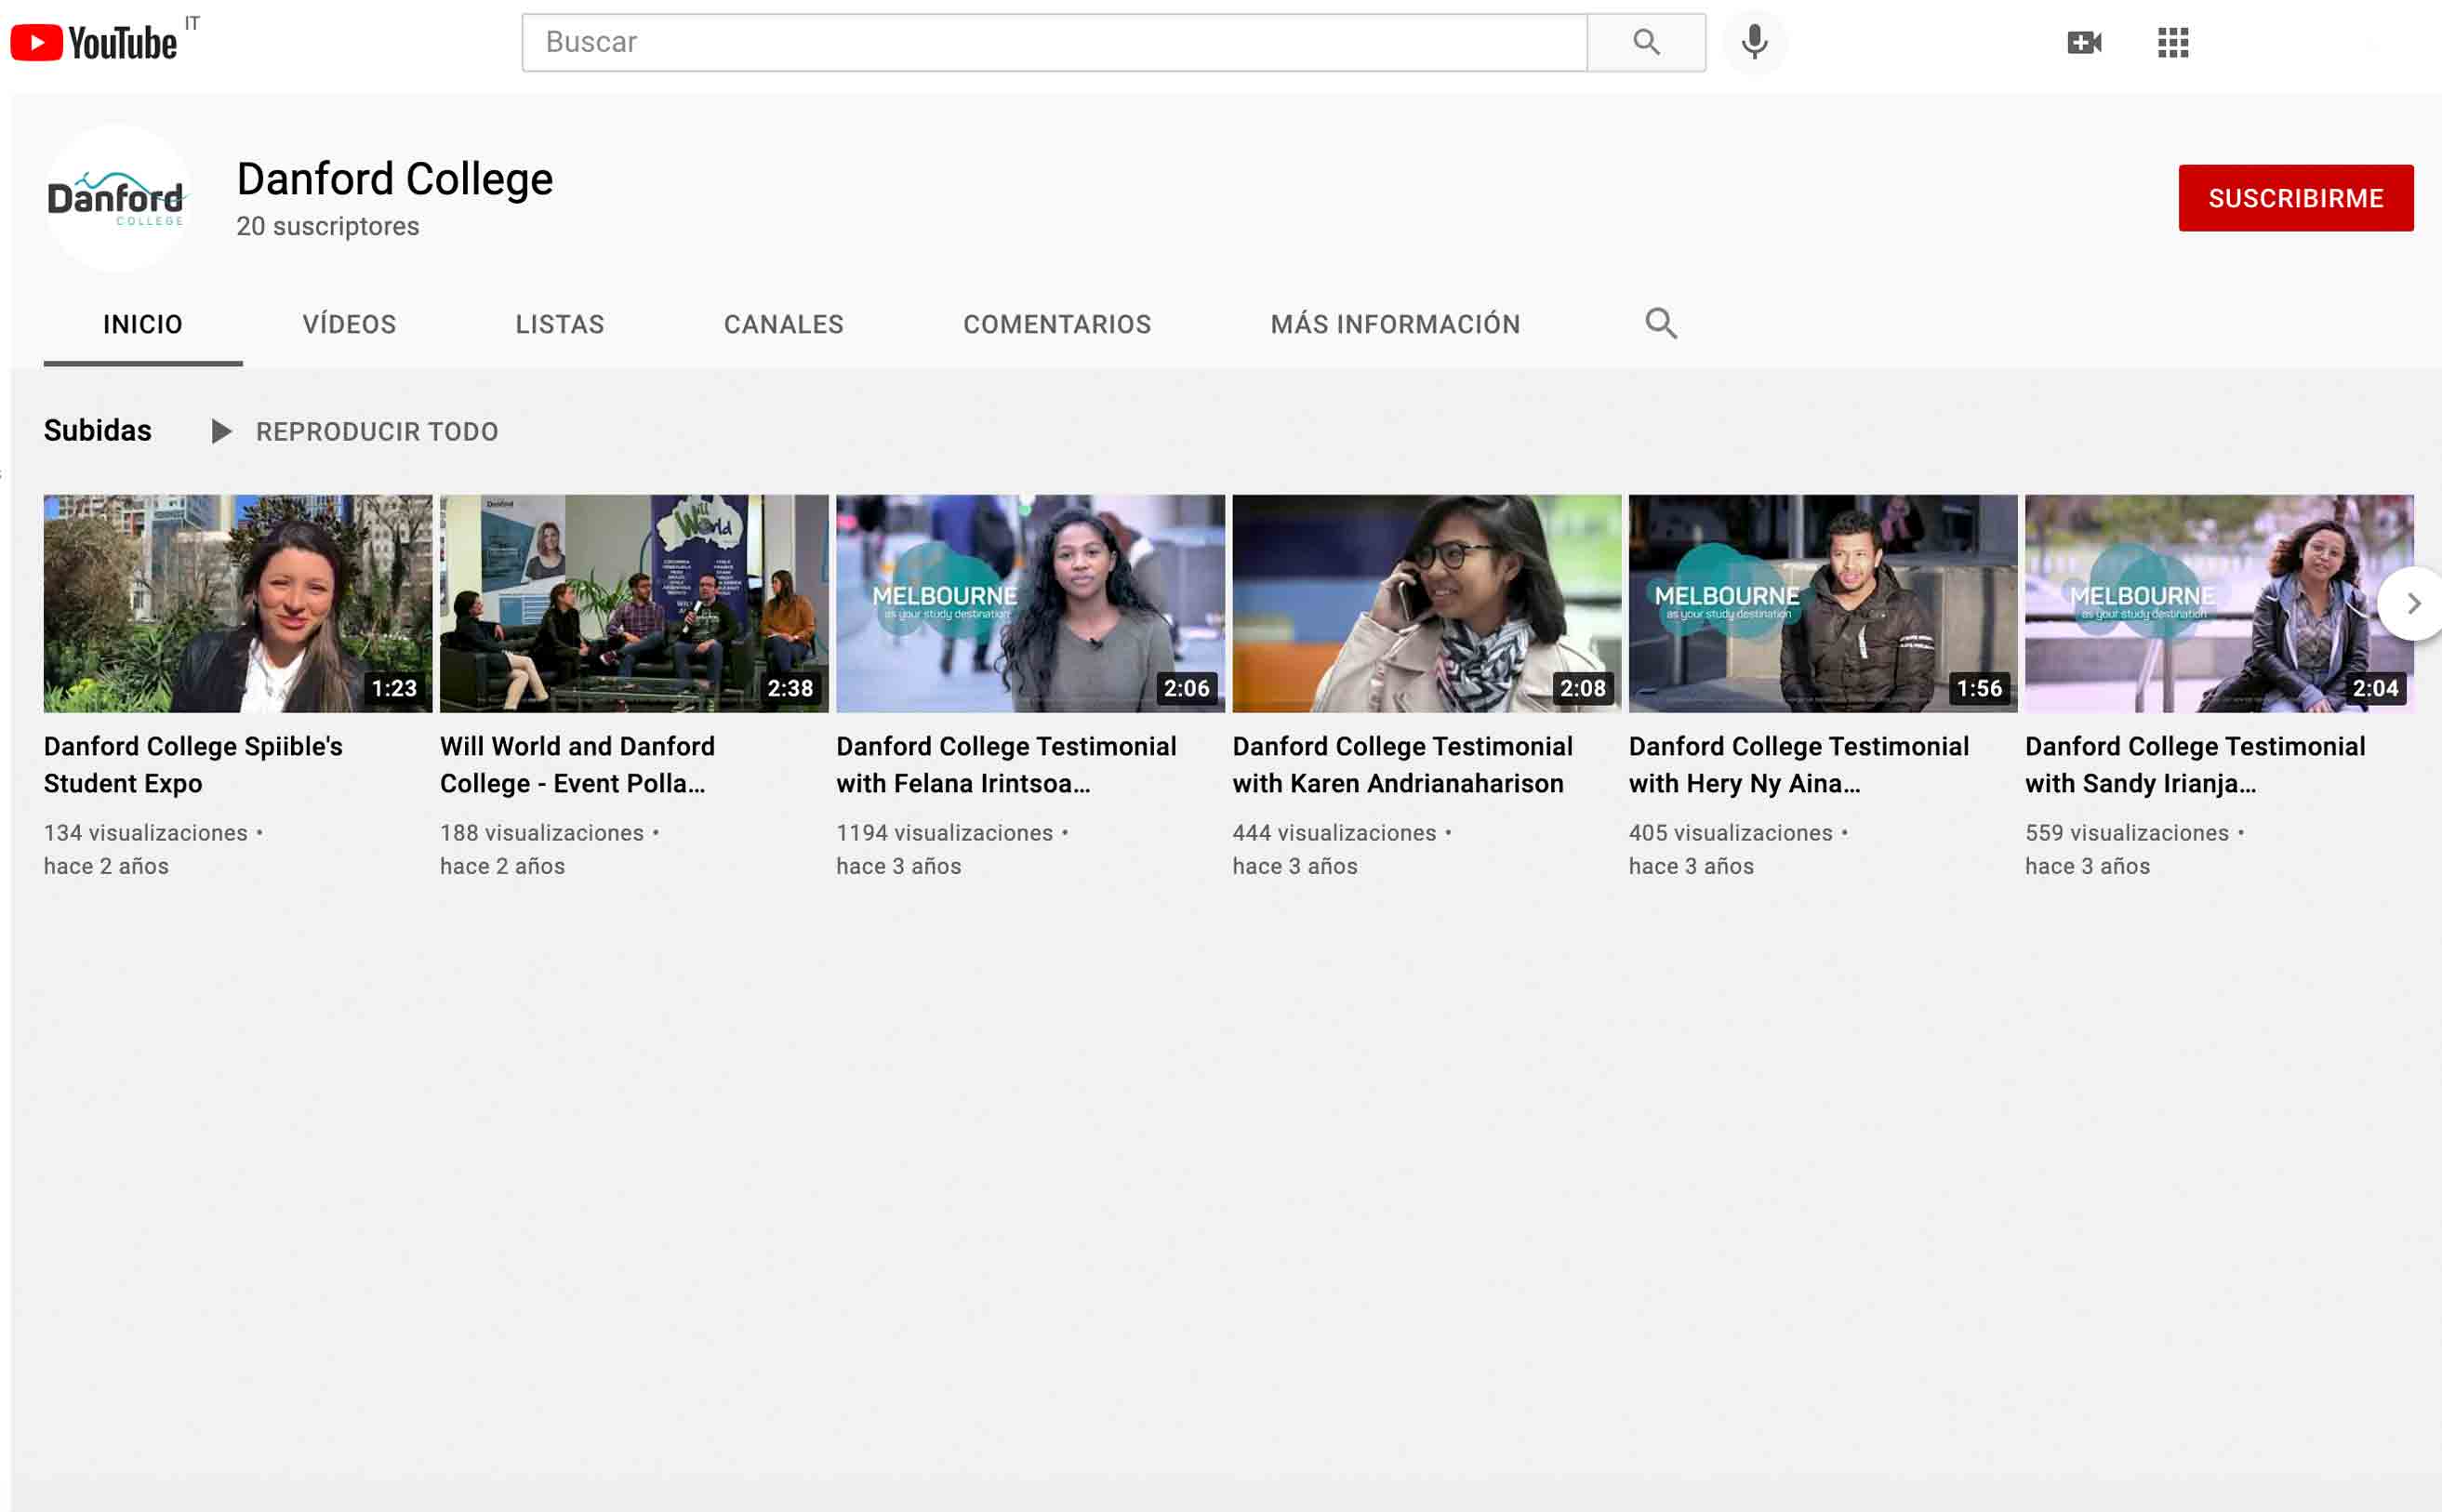Select the INICIO tab
Screen dimensions: 2442x1512
coord(143,325)
